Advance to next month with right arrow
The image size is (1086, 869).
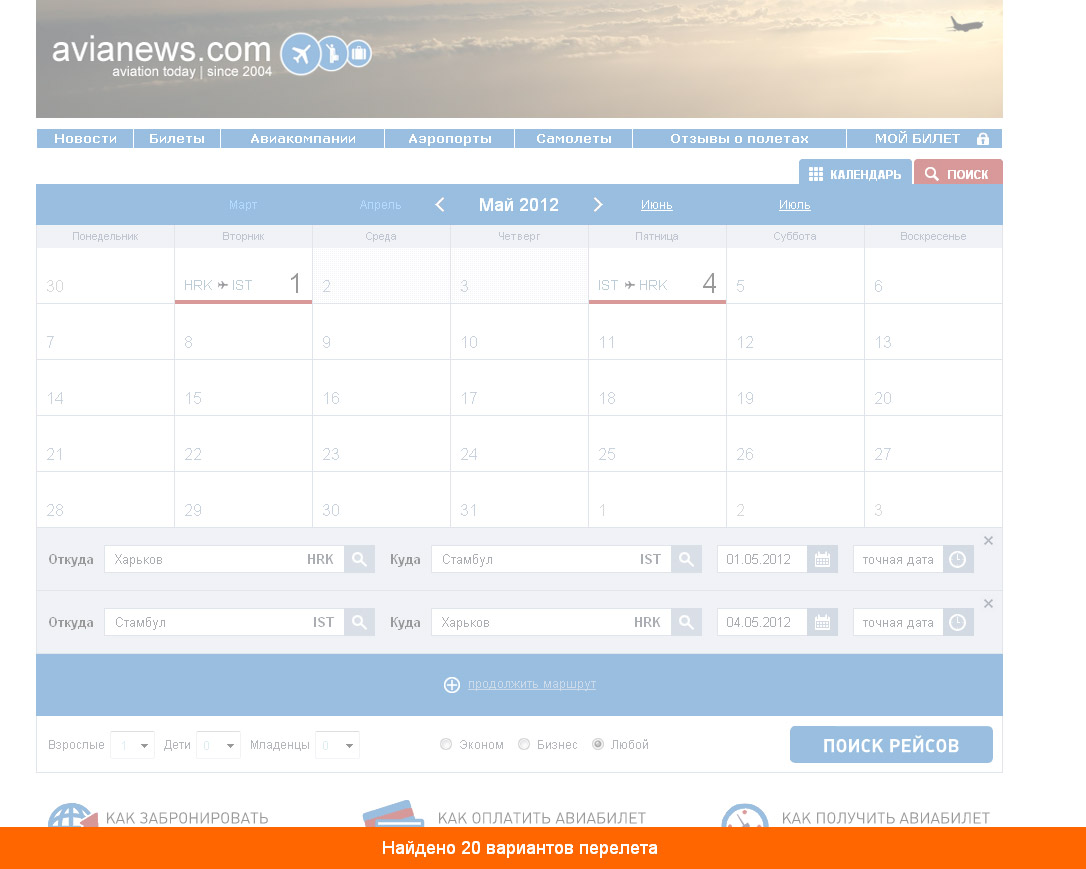pos(598,205)
